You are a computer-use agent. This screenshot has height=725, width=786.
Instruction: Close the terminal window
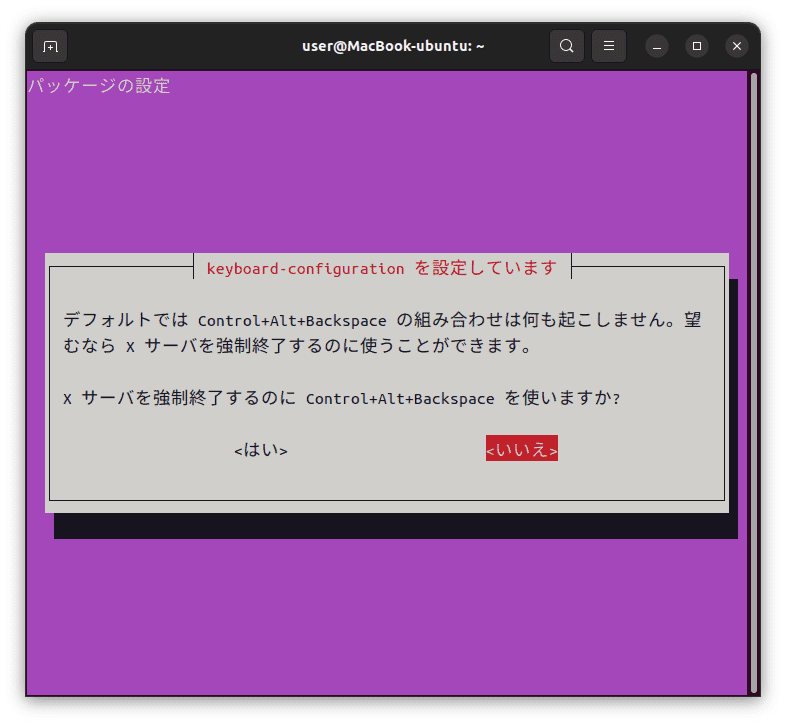(x=737, y=46)
